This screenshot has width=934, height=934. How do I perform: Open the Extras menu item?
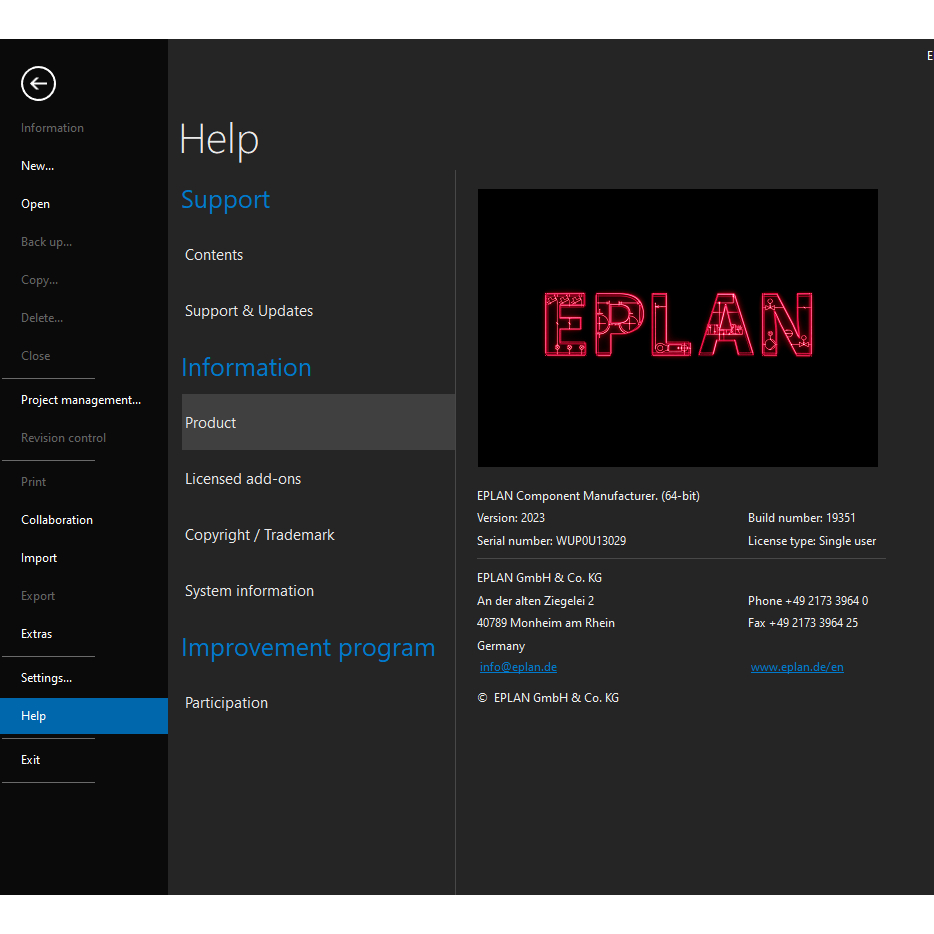tap(37, 634)
